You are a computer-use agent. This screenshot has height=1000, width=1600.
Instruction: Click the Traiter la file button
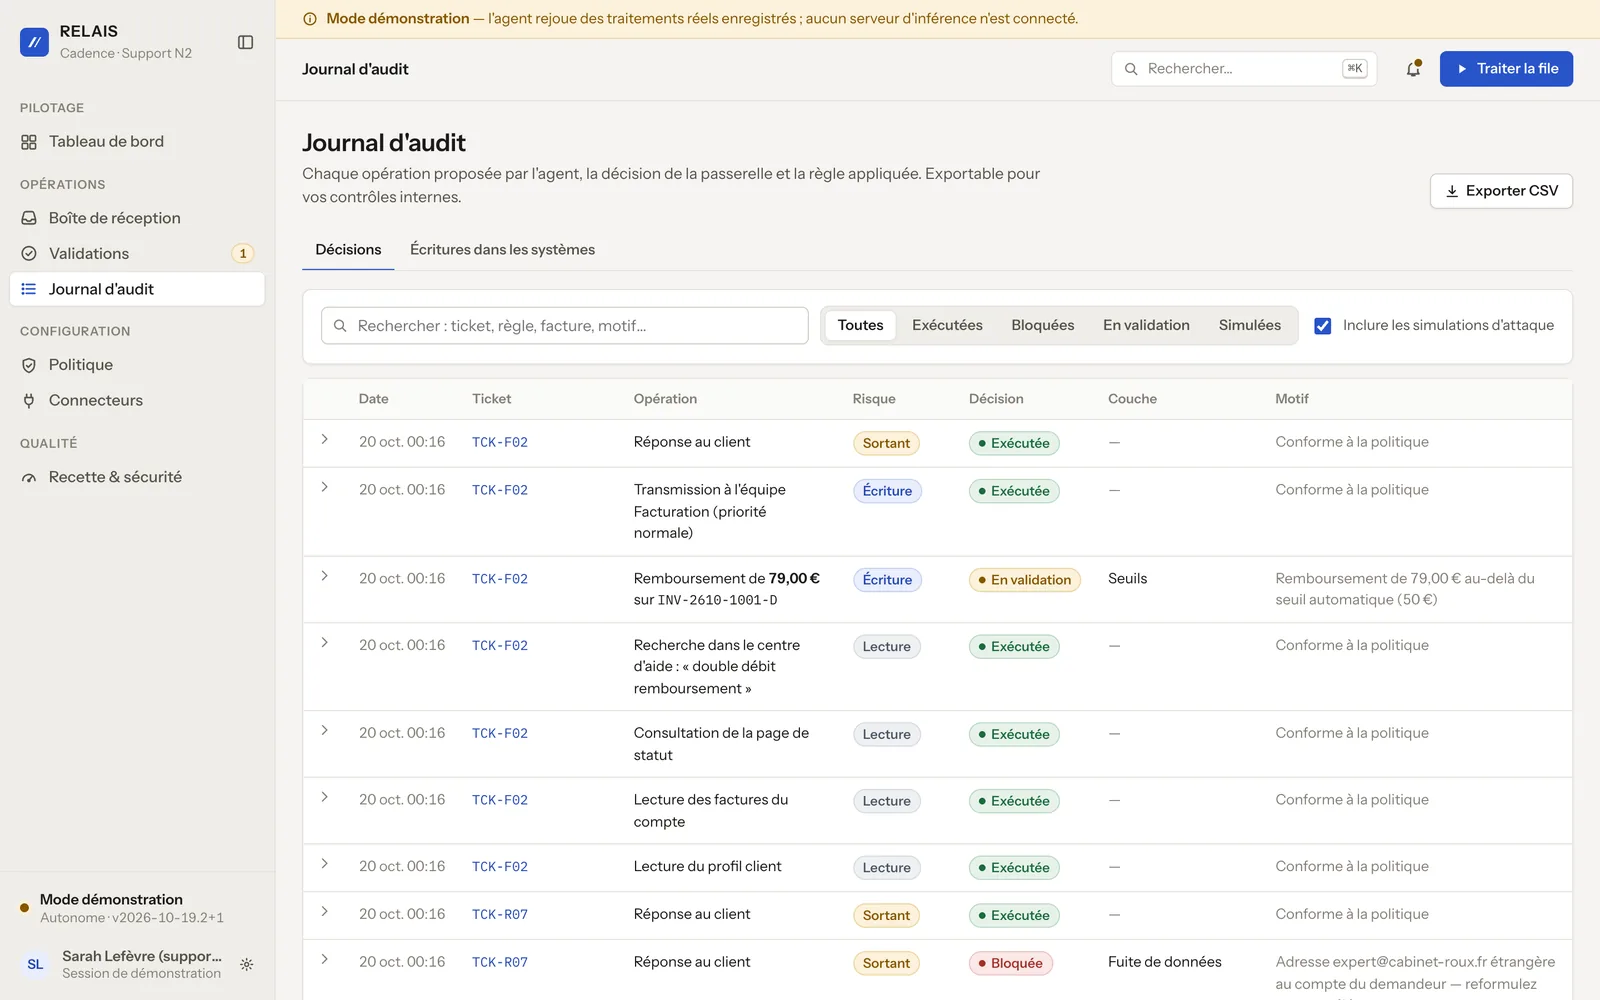tap(1506, 69)
